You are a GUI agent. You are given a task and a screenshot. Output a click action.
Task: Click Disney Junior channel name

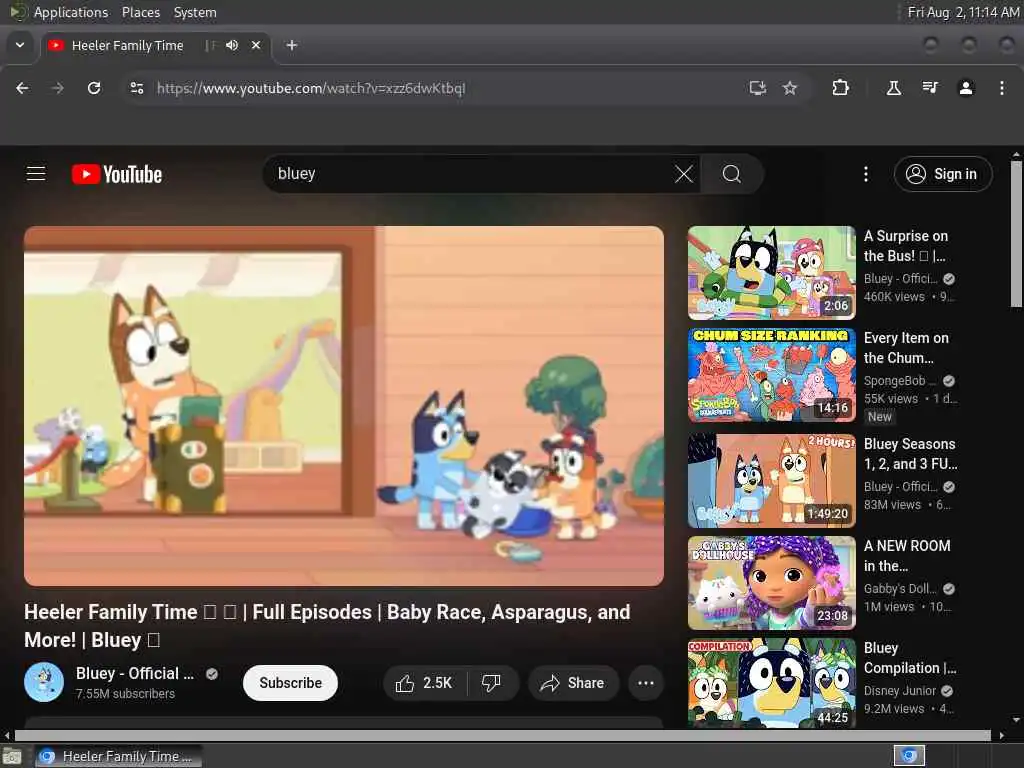900,690
